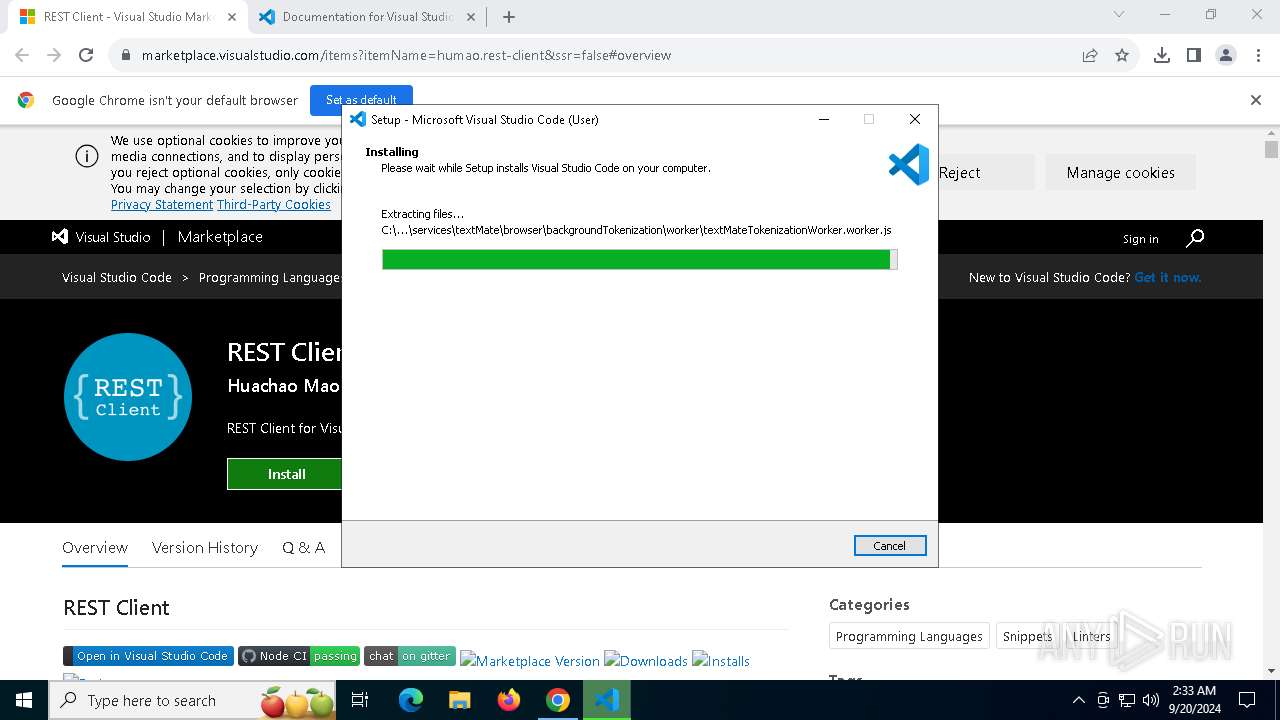The width and height of the screenshot is (1280, 720).
Task: Switch to the Overview tab
Action: click(x=95, y=548)
